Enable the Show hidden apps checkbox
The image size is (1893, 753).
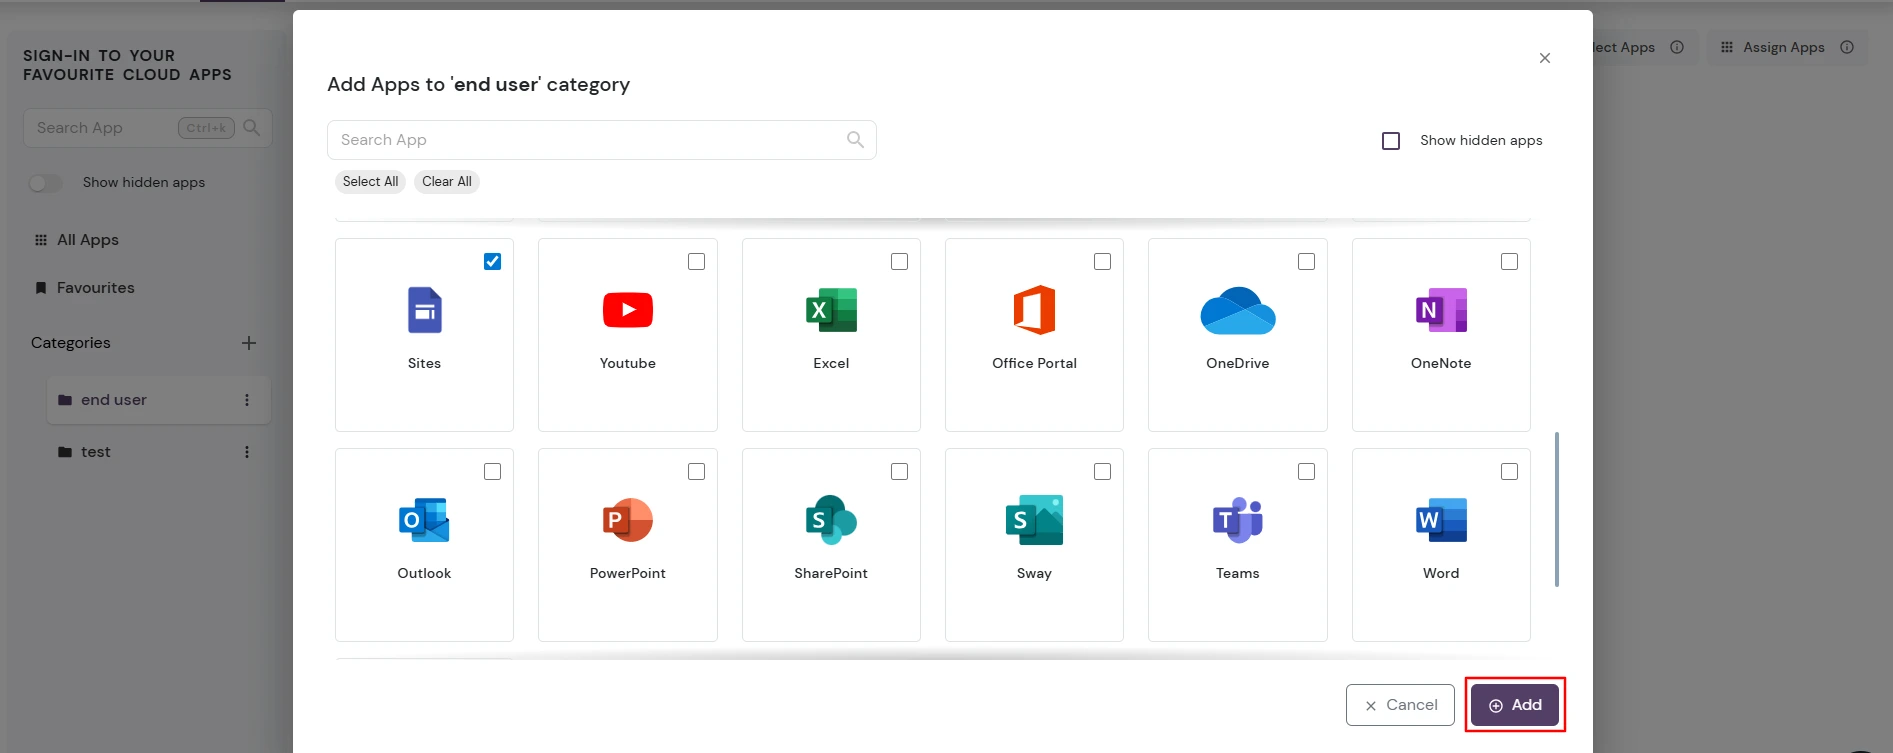pyautogui.click(x=1391, y=141)
